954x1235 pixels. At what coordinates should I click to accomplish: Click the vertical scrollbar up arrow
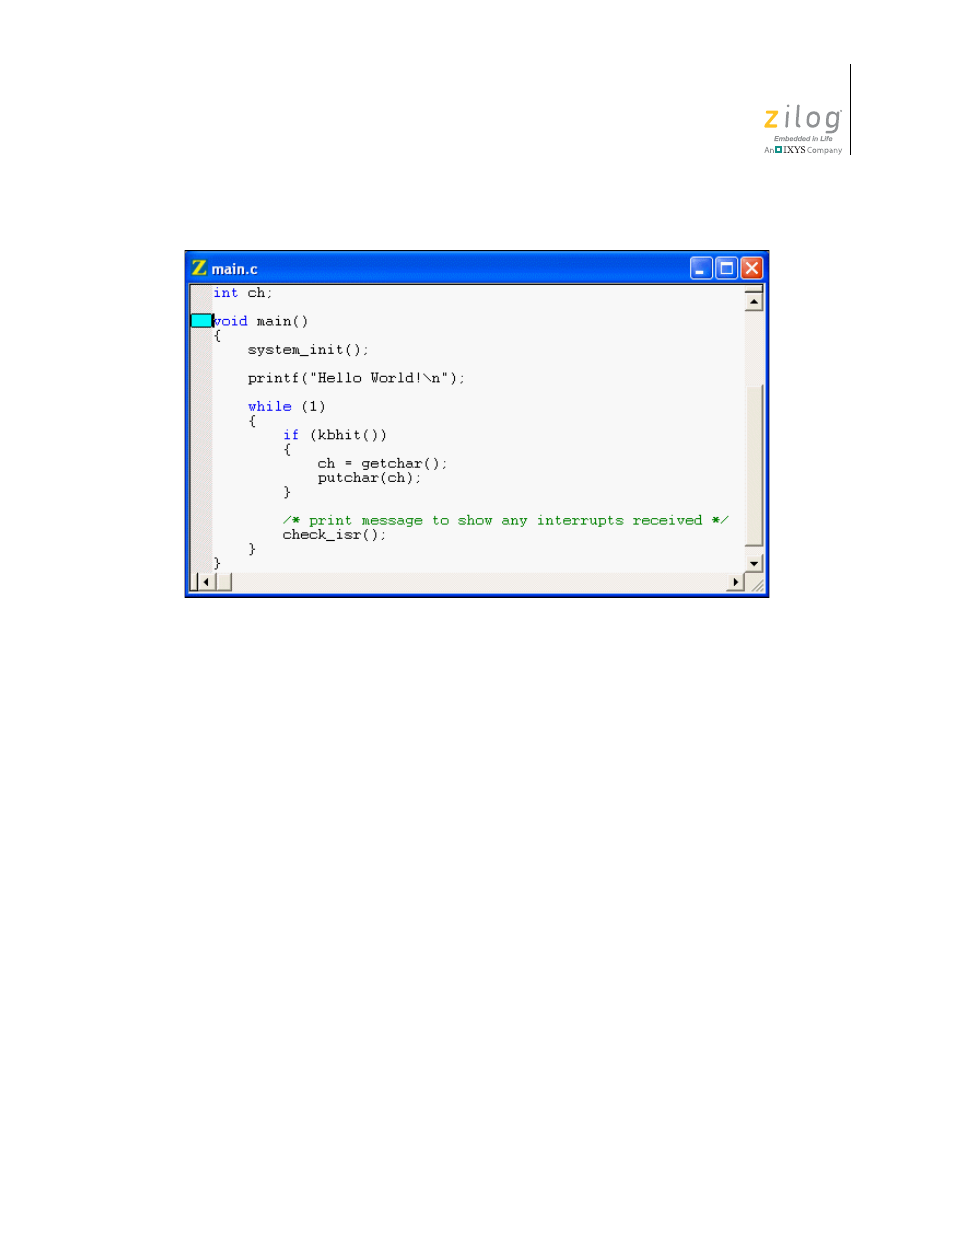click(754, 301)
